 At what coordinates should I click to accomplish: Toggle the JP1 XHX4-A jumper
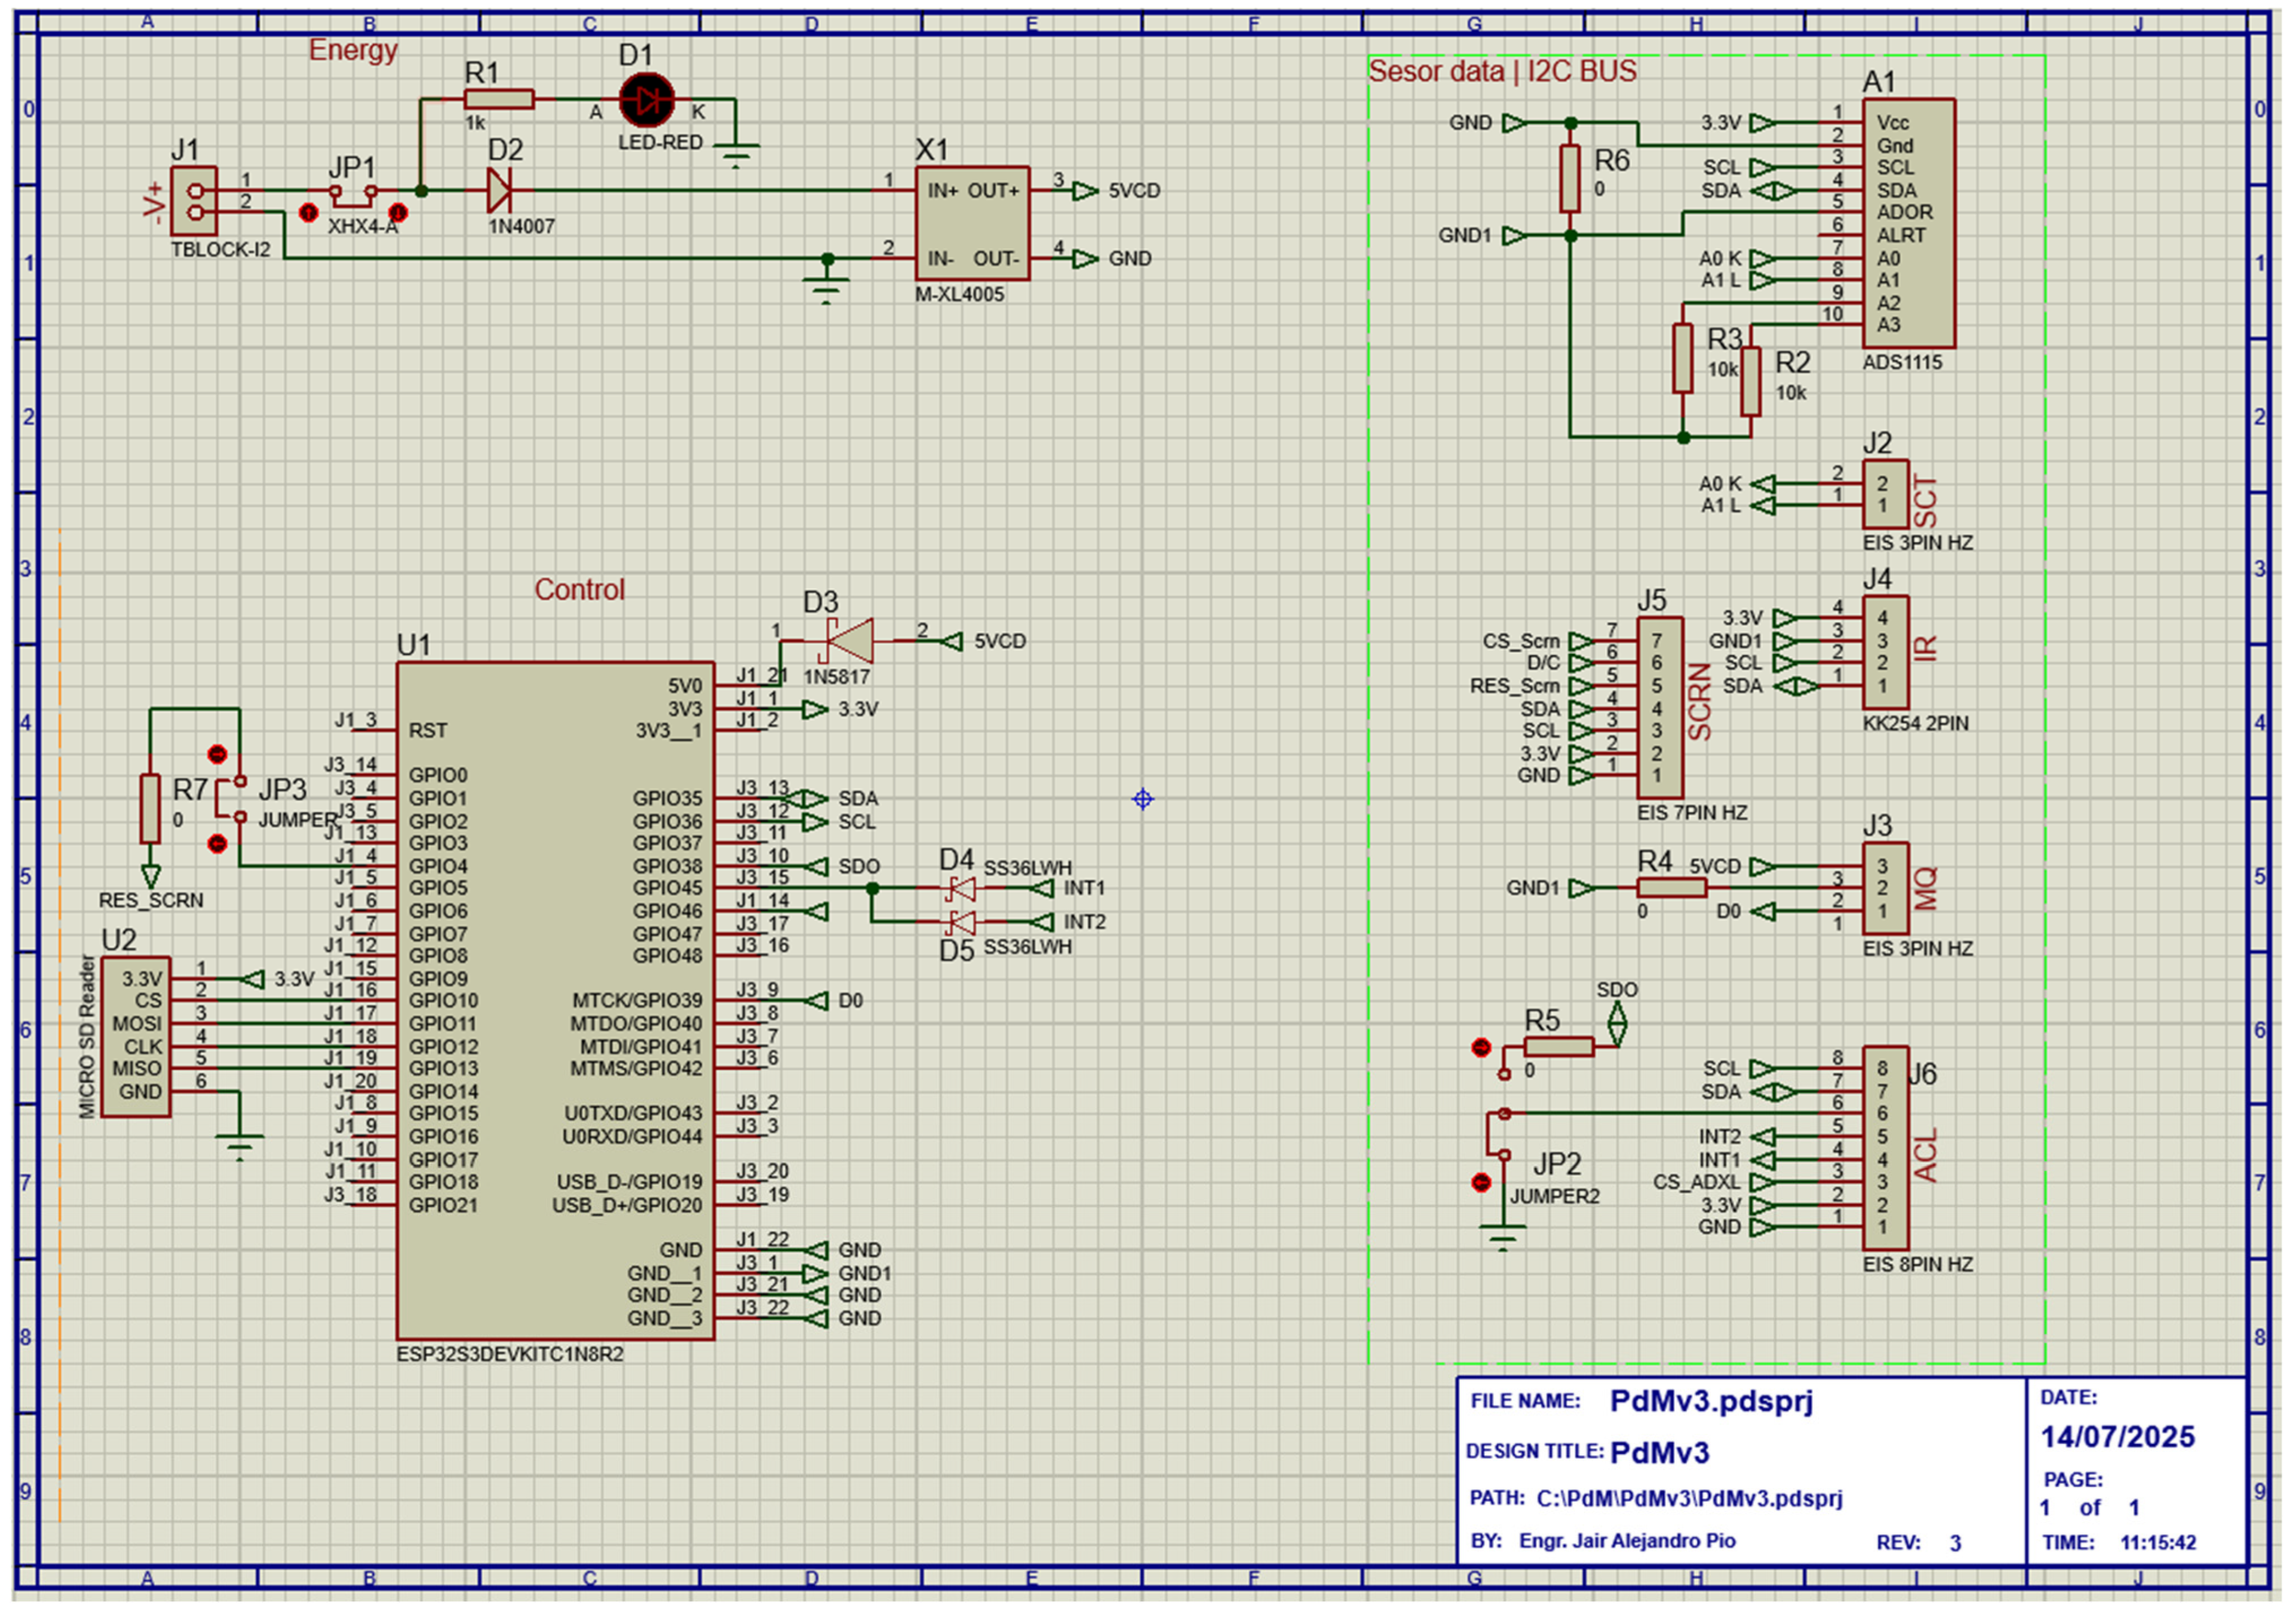(x=353, y=194)
